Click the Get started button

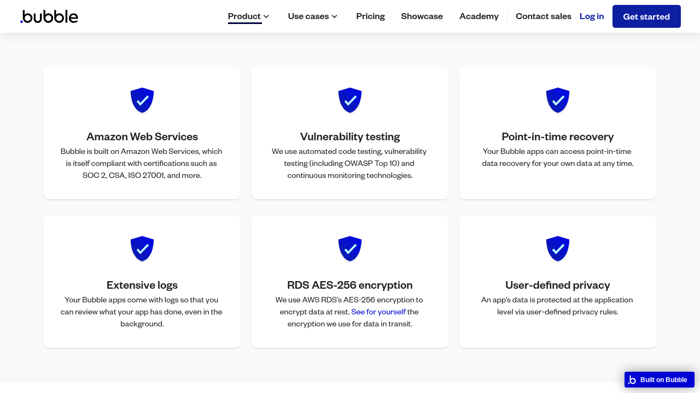tap(646, 17)
